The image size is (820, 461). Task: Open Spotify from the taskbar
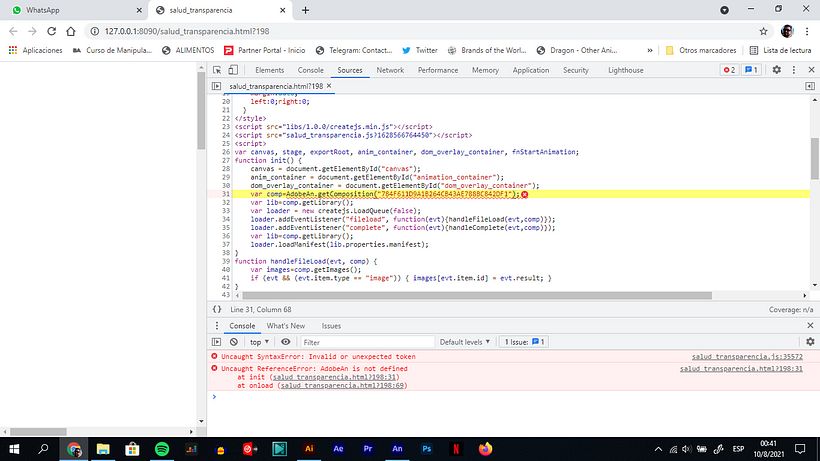click(162, 449)
